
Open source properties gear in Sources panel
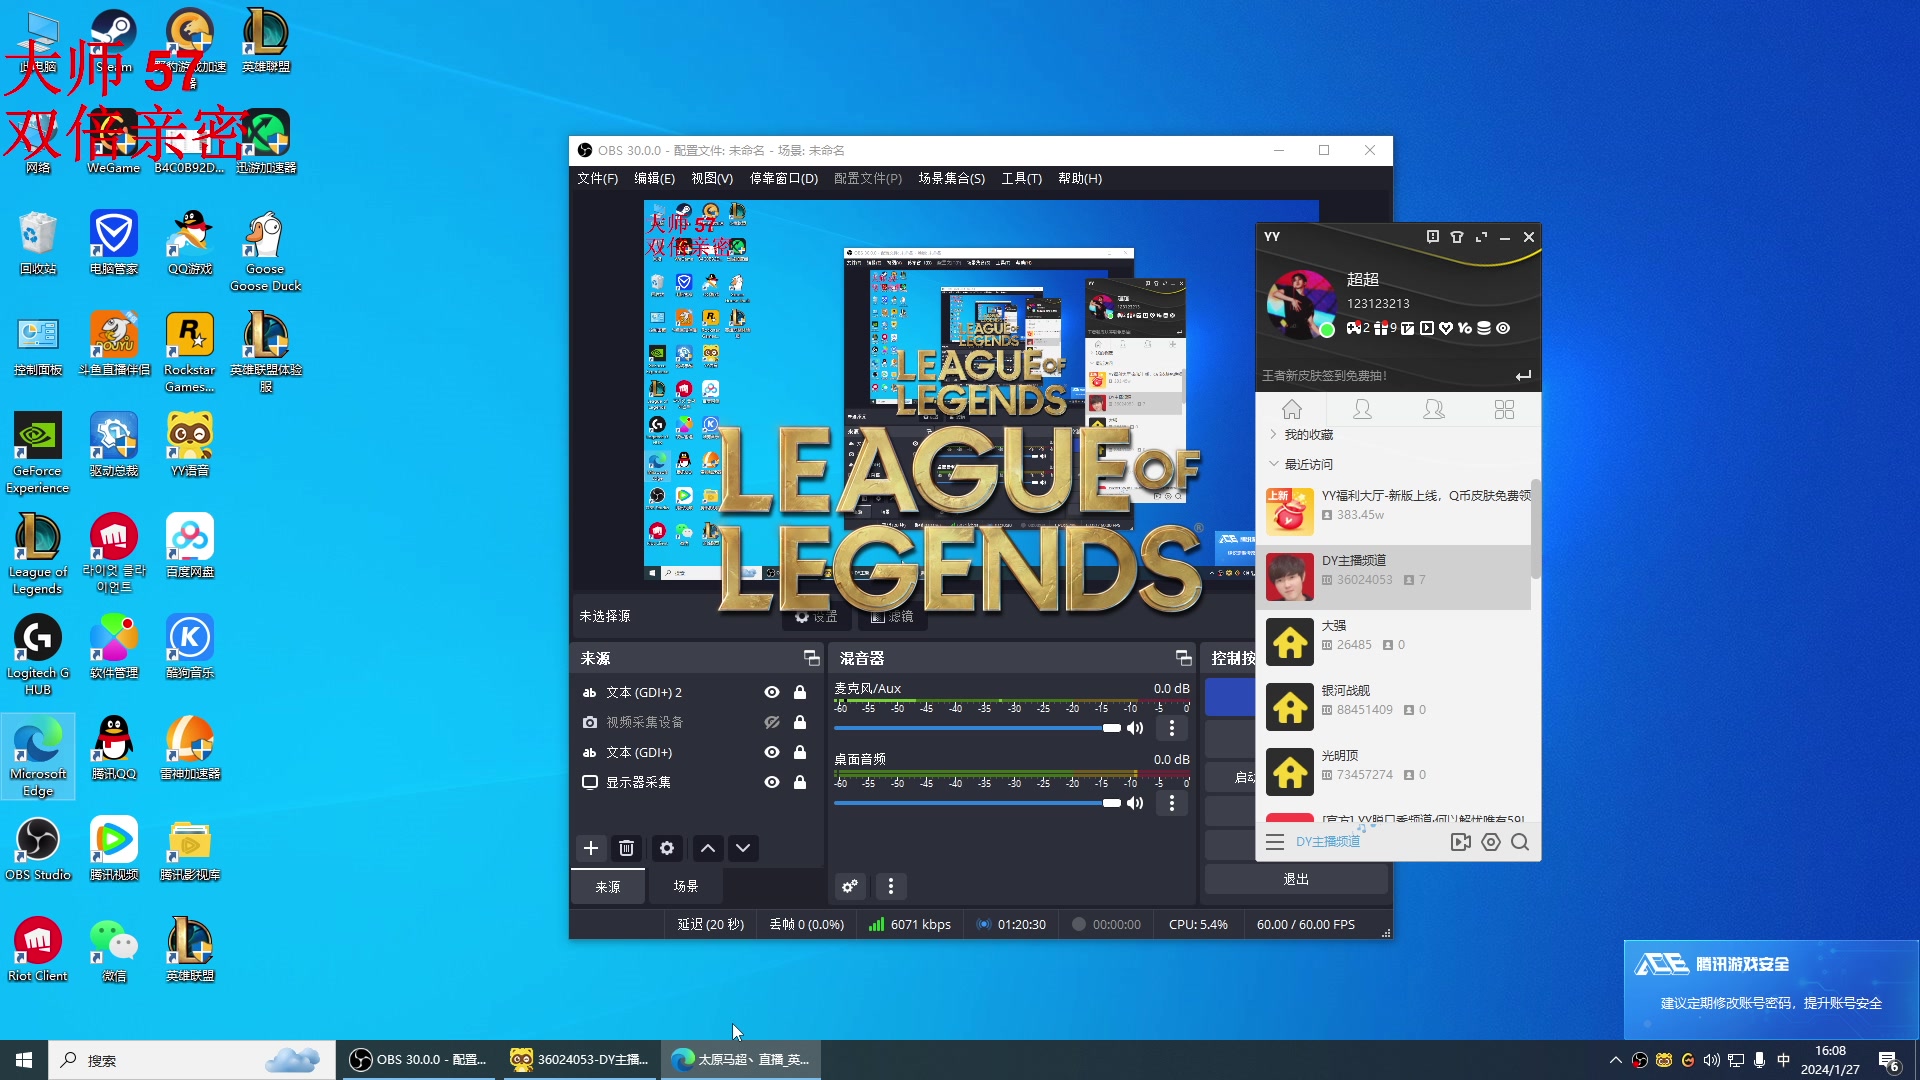point(667,848)
